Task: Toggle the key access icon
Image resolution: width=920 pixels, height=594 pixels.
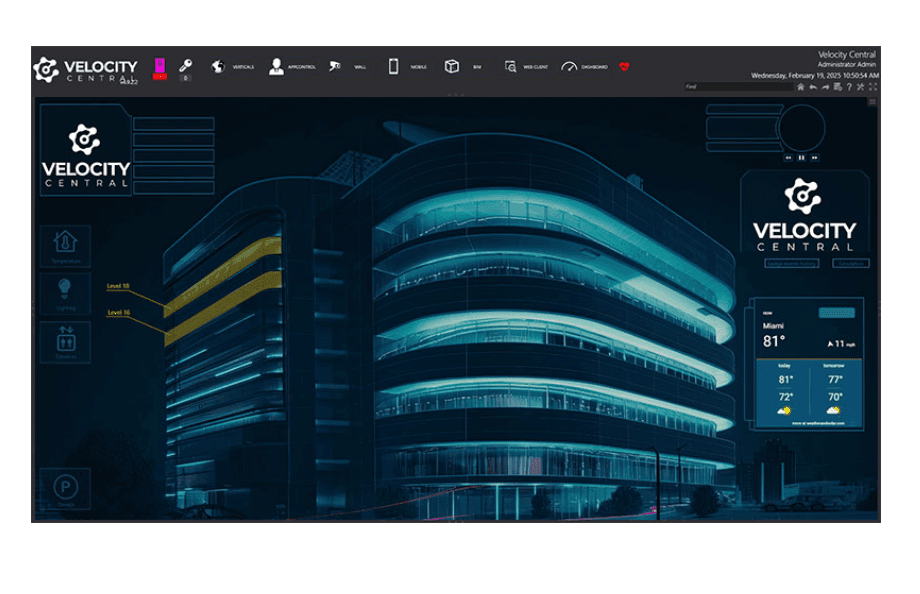Action: tap(185, 64)
